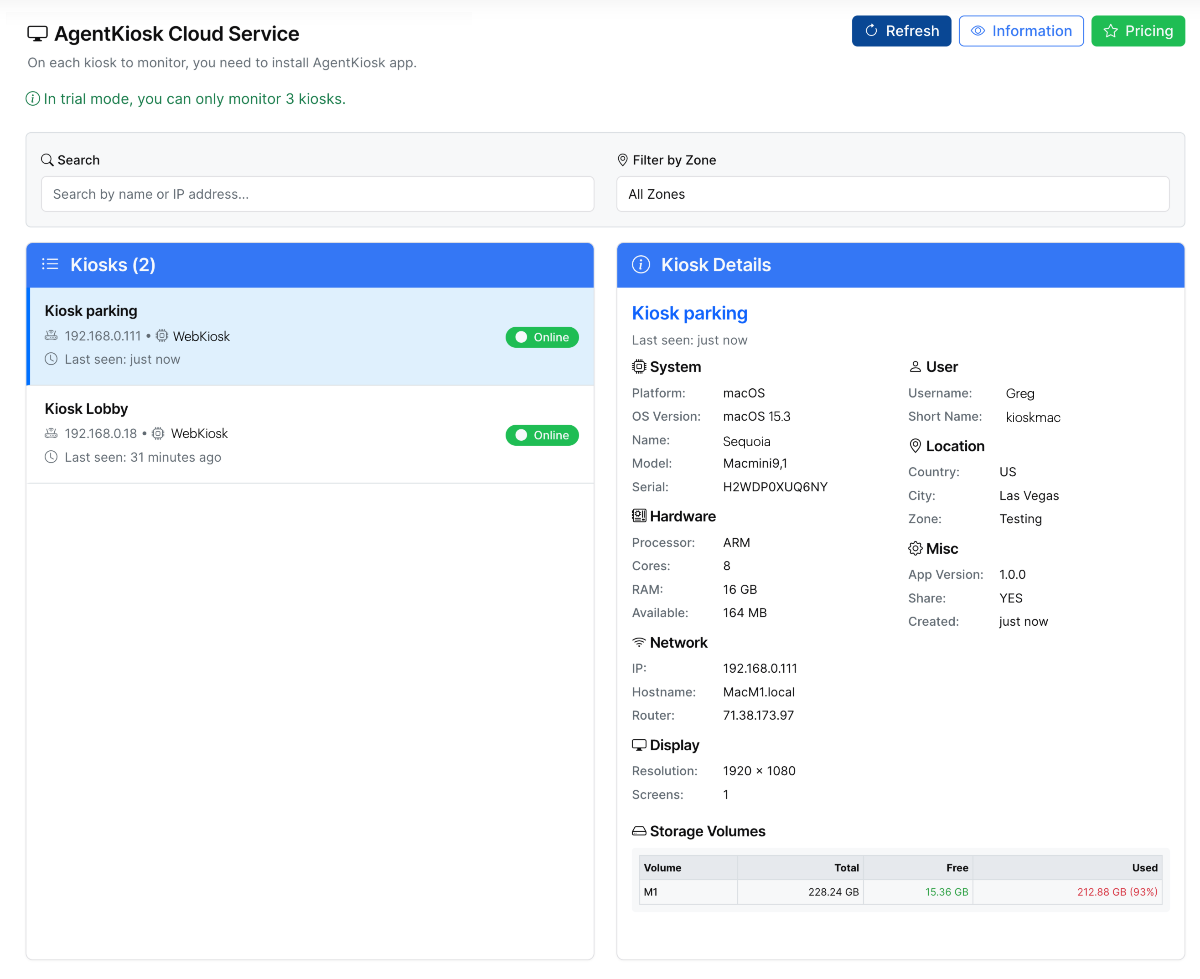Click the Volume column header
The height and width of the screenshot is (979, 1200).
point(688,867)
